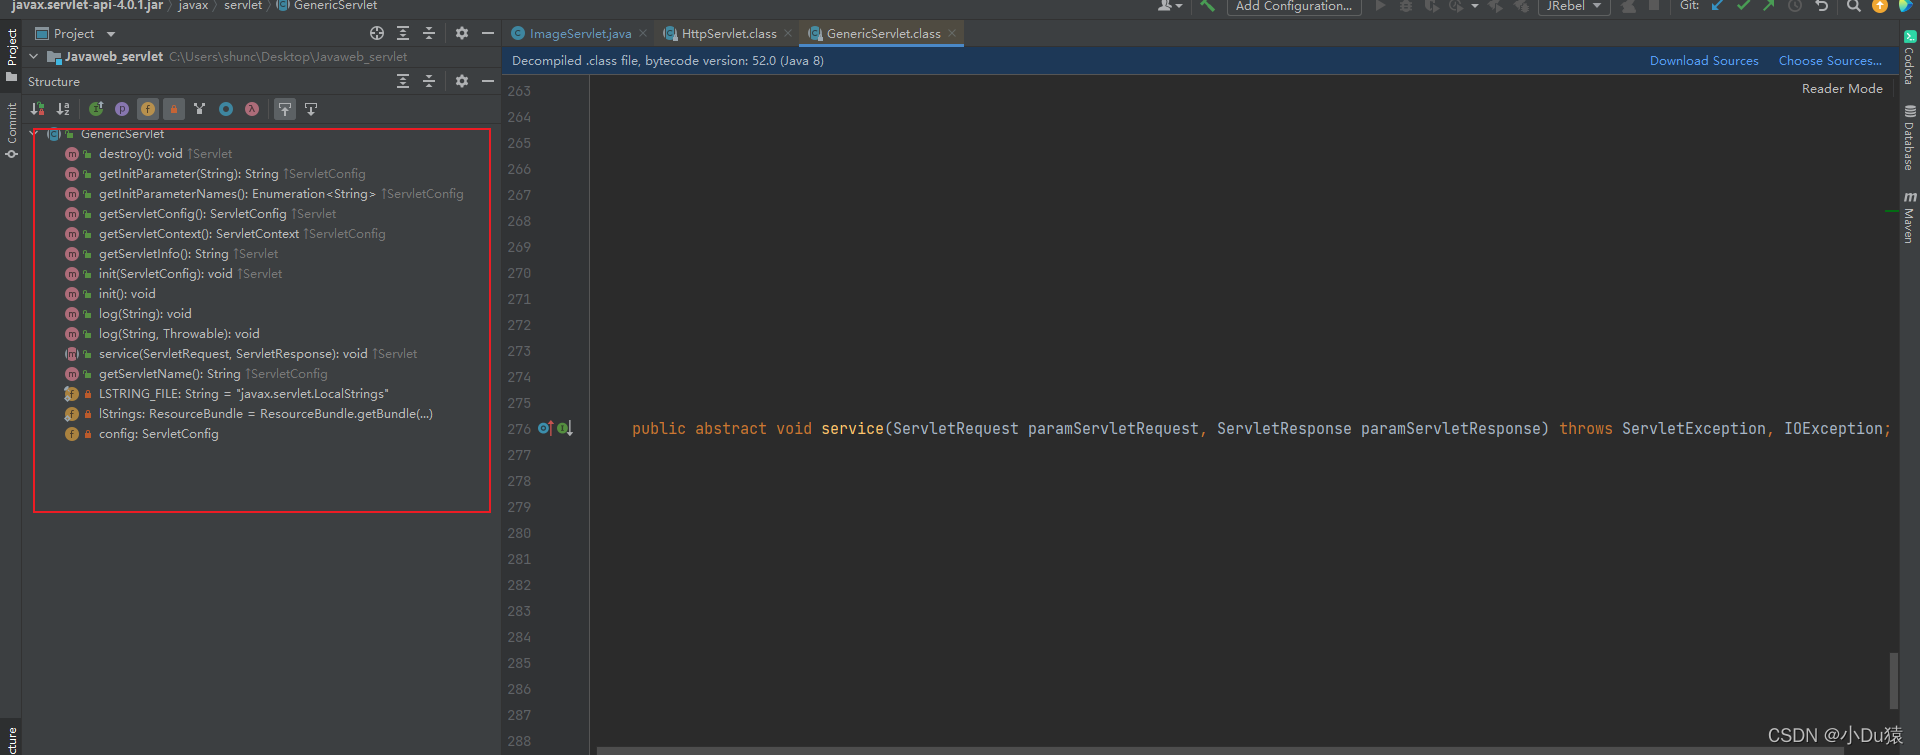Click the Git Update Project blue arrow

(x=1718, y=6)
